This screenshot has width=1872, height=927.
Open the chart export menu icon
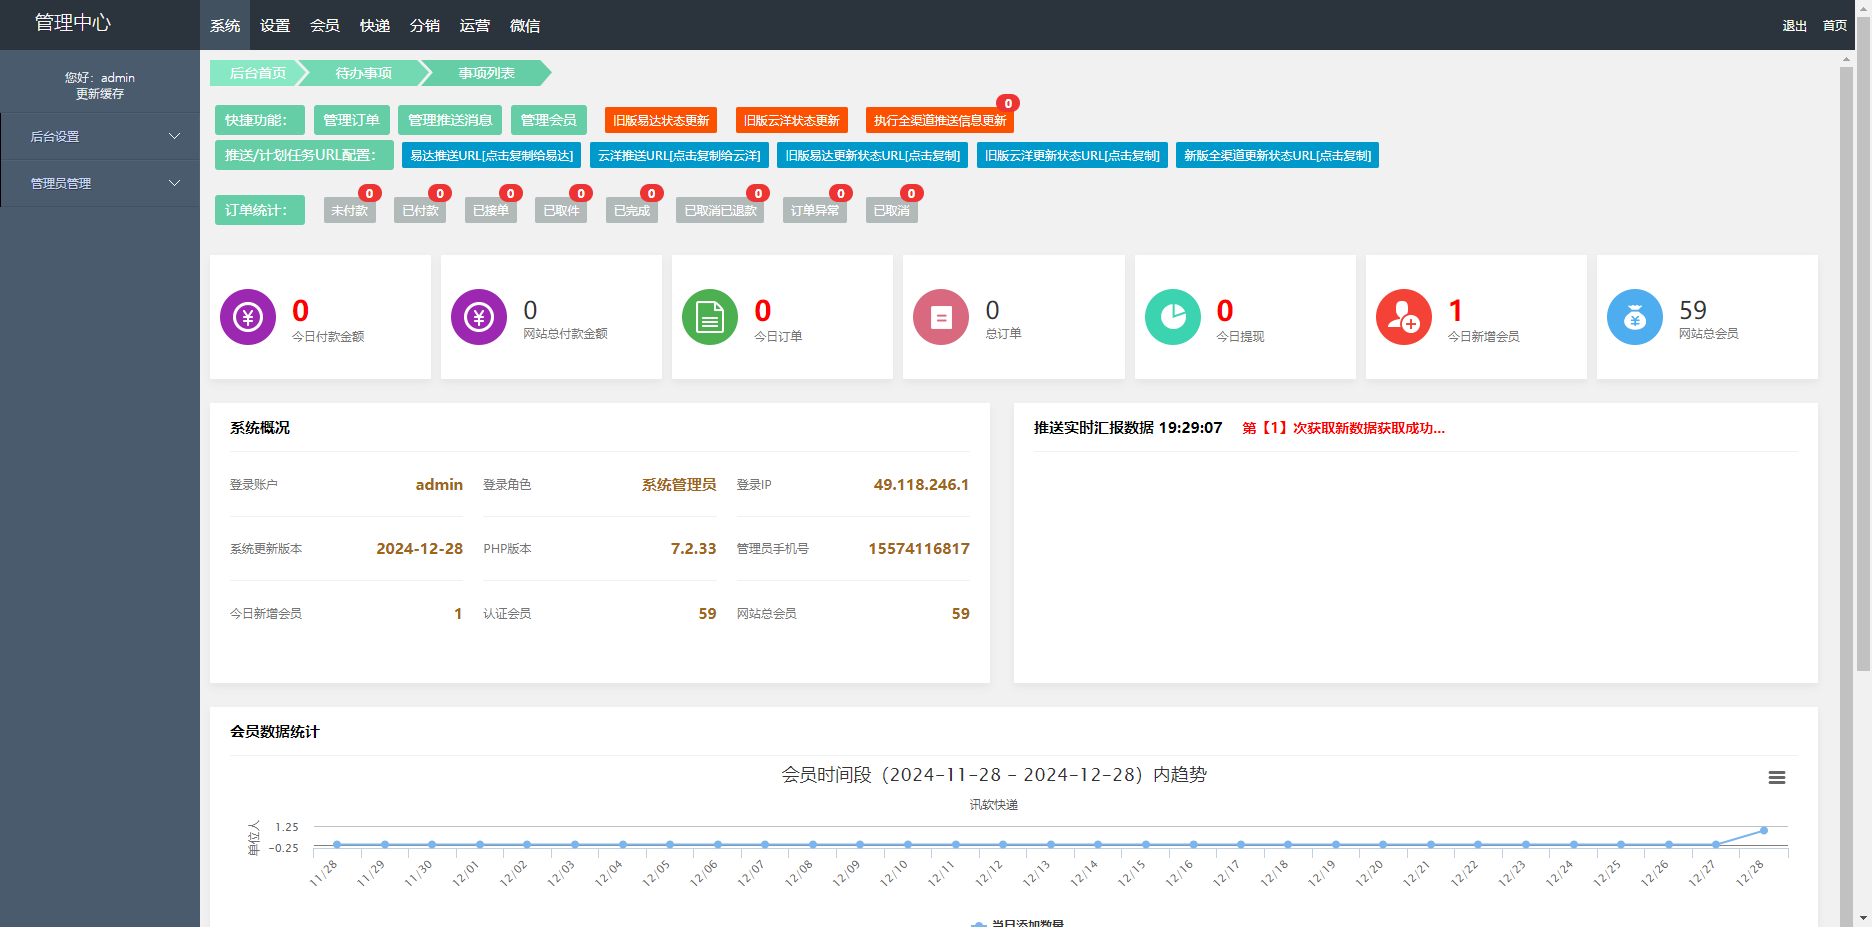click(x=1777, y=777)
